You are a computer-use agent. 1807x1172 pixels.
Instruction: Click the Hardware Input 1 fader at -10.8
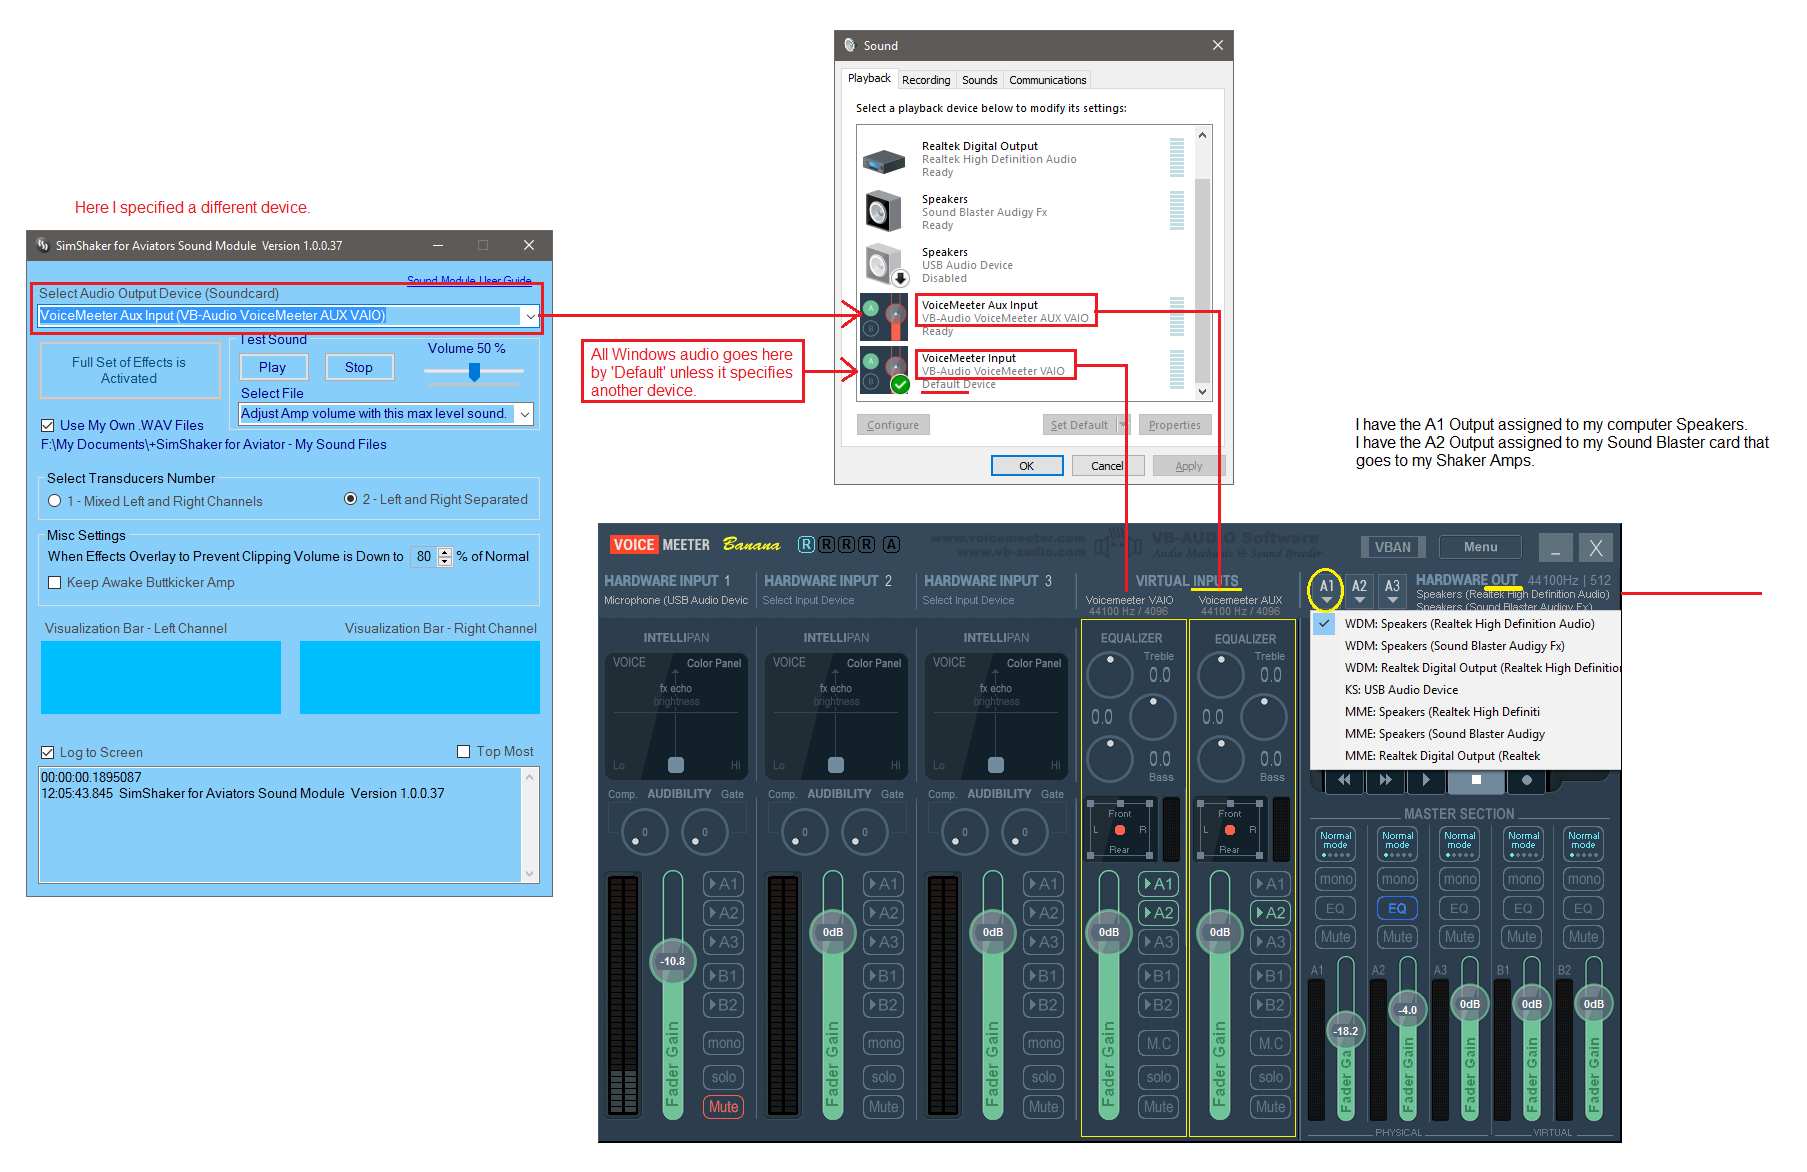[x=673, y=961]
